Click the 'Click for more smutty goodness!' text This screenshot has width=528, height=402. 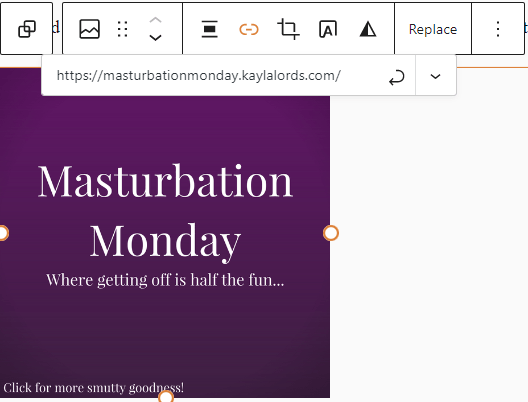[x=94, y=388]
